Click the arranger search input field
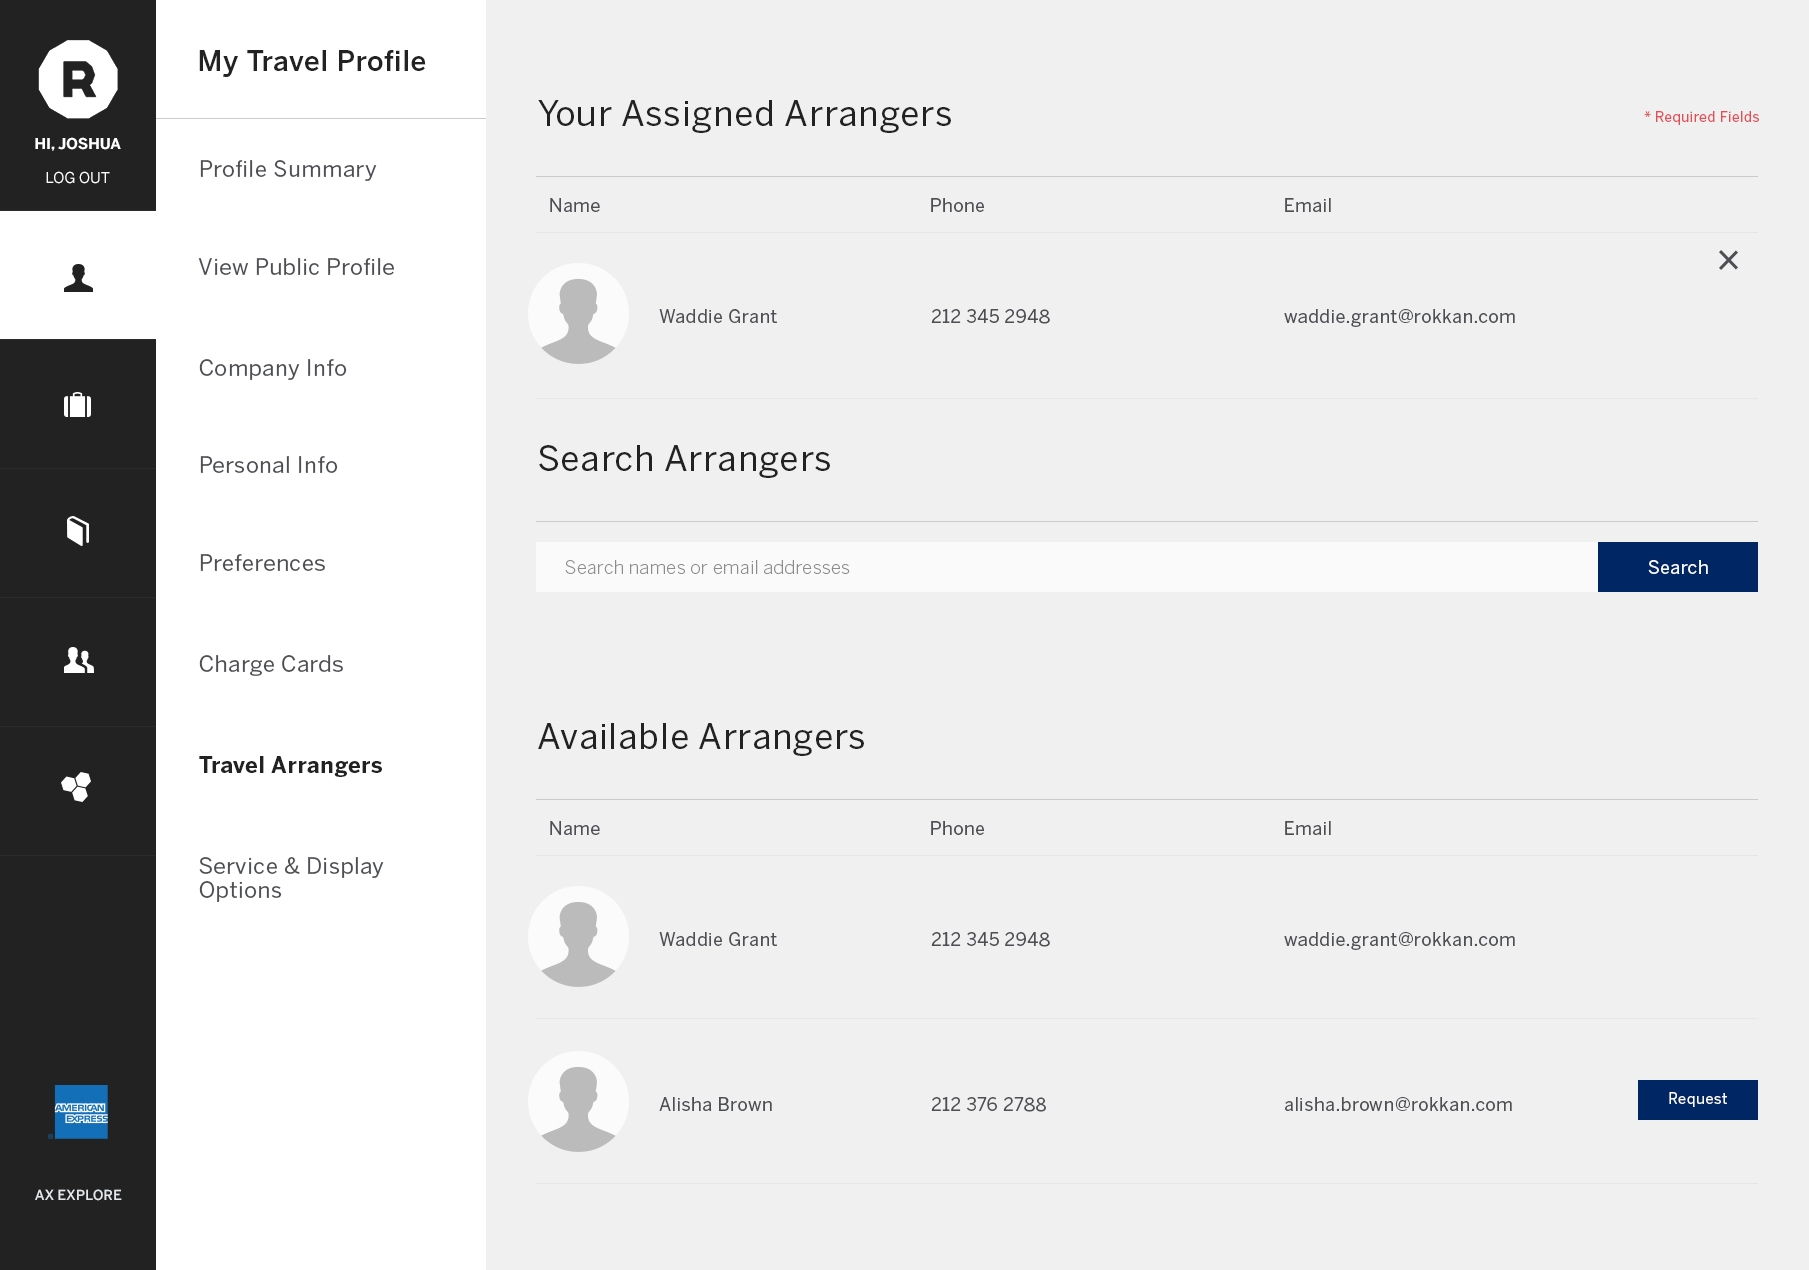1809x1270 pixels. (1000, 567)
